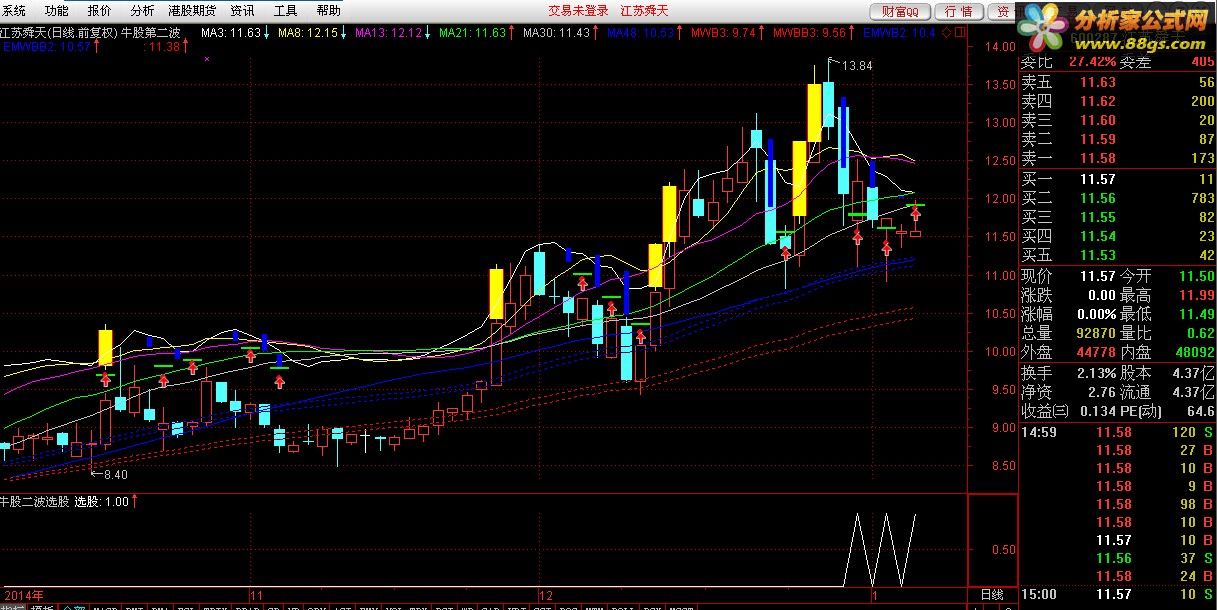Image resolution: width=1217 pixels, height=610 pixels.
Task: Open the 分析 menu
Action: coord(142,11)
